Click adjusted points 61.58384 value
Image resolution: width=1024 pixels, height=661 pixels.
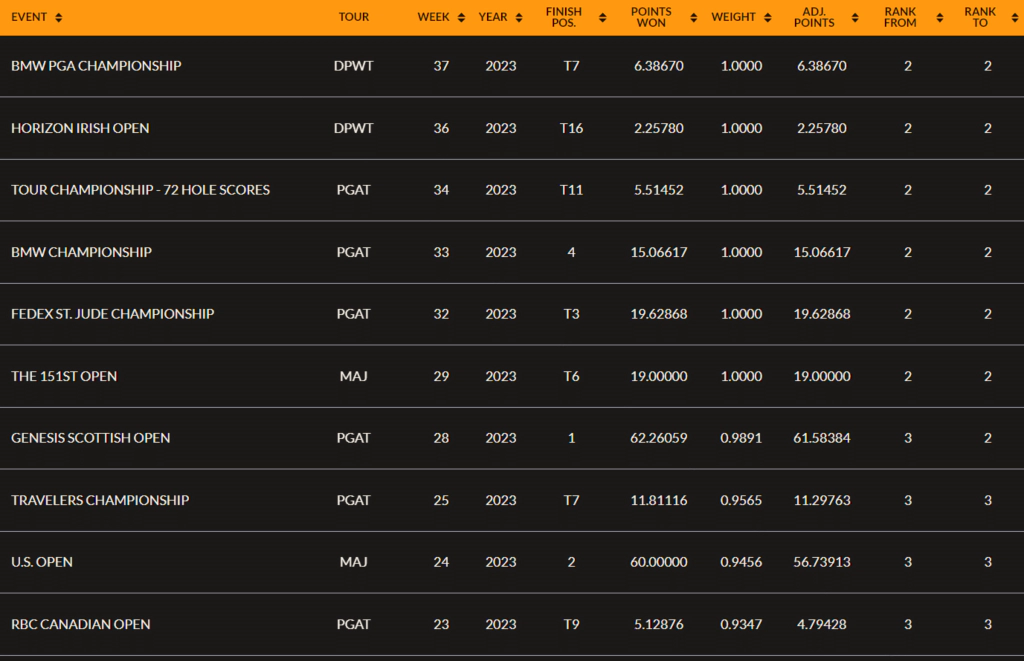coord(822,438)
